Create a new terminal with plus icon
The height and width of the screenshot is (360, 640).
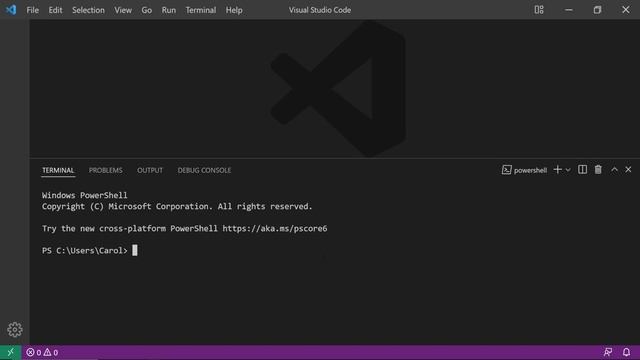557,170
